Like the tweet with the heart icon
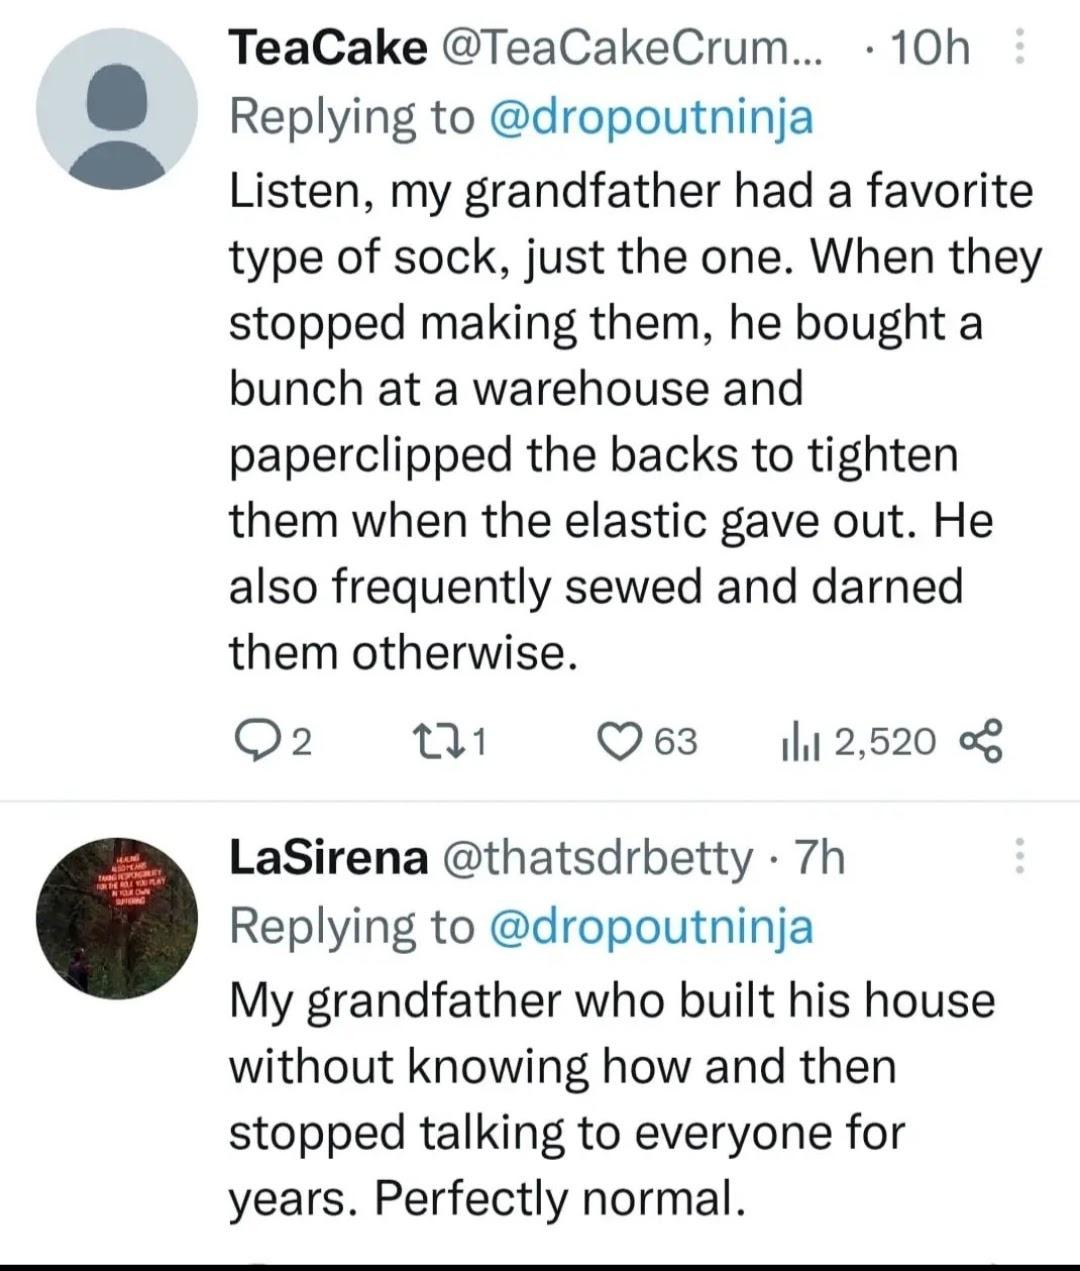 coord(615,741)
